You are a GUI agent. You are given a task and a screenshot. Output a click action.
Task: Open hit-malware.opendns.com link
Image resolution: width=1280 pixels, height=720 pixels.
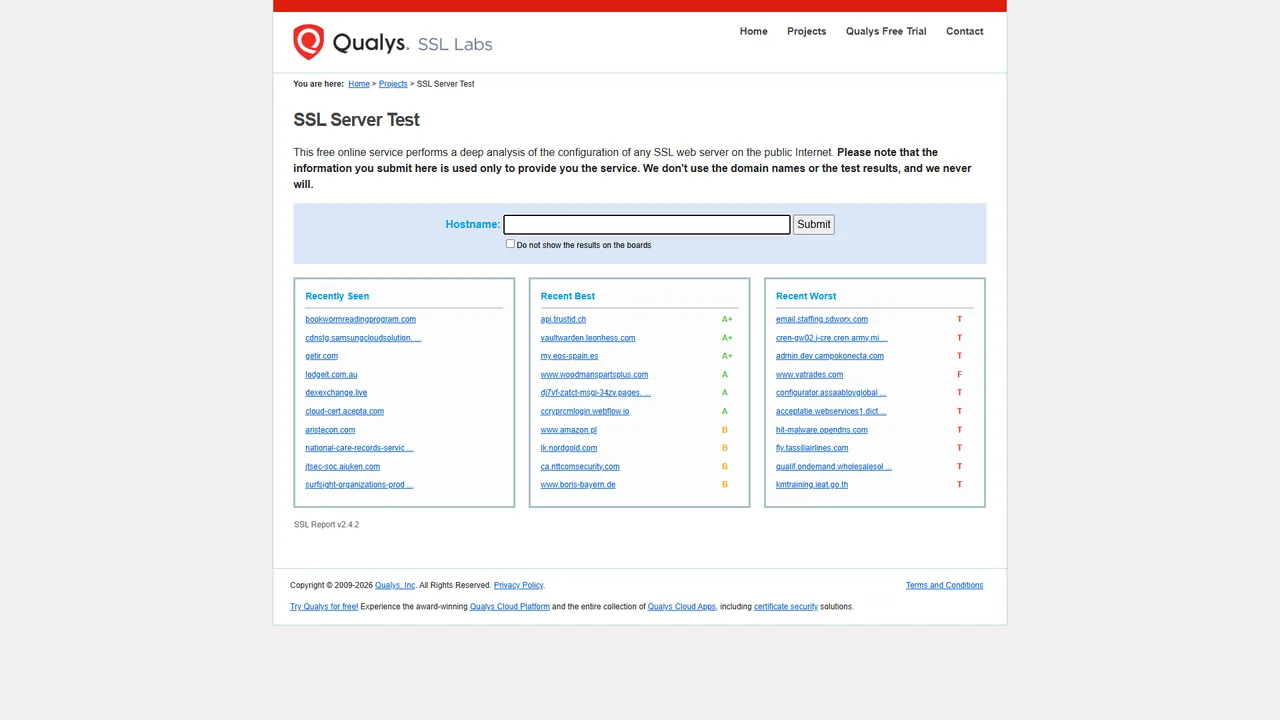tap(821, 430)
